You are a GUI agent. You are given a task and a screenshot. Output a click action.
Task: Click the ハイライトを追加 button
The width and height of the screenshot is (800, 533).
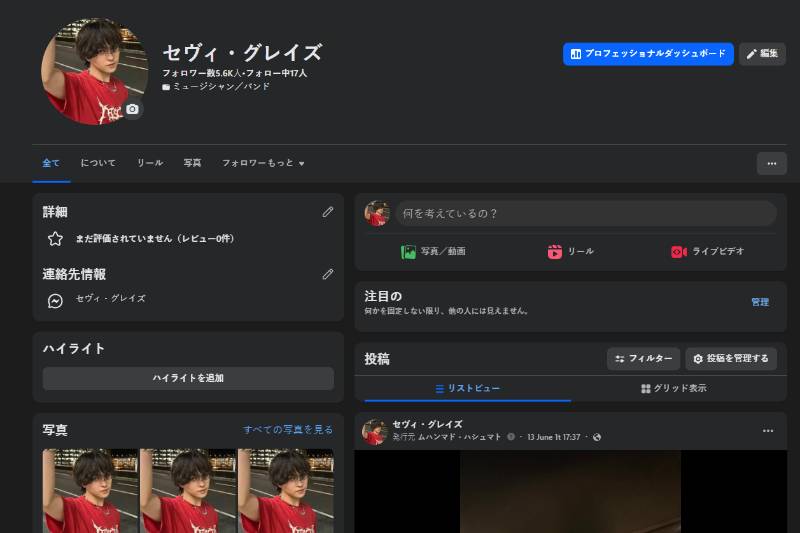[x=188, y=378]
